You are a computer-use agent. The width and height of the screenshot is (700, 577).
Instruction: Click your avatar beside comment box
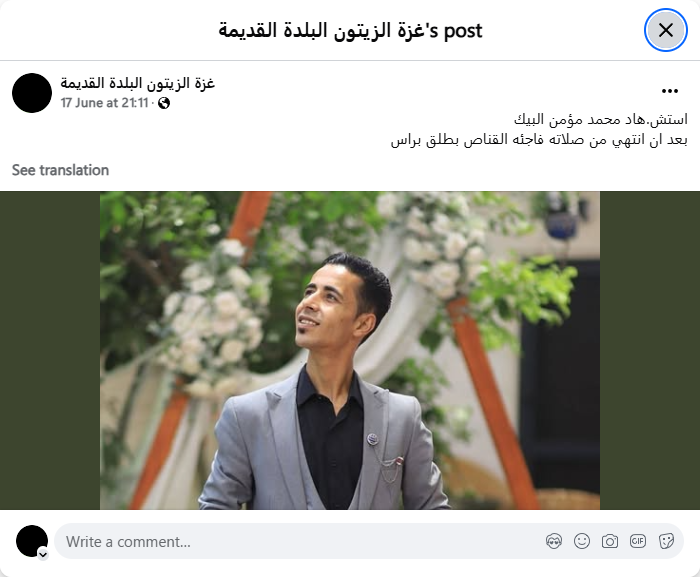point(32,541)
